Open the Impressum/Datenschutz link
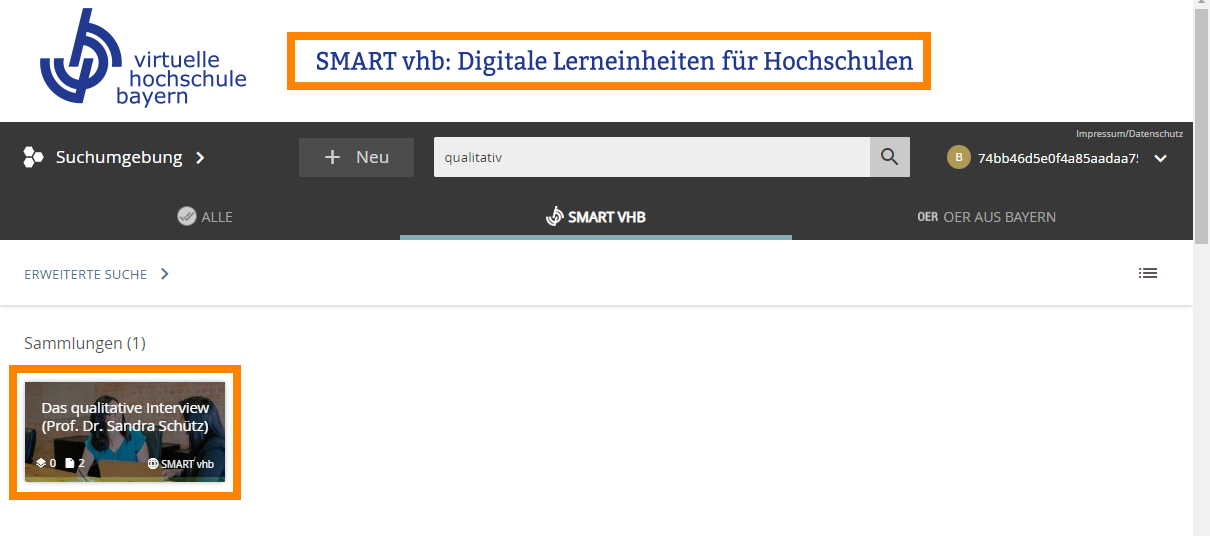The image size is (1210, 536). coord(1129,133)
